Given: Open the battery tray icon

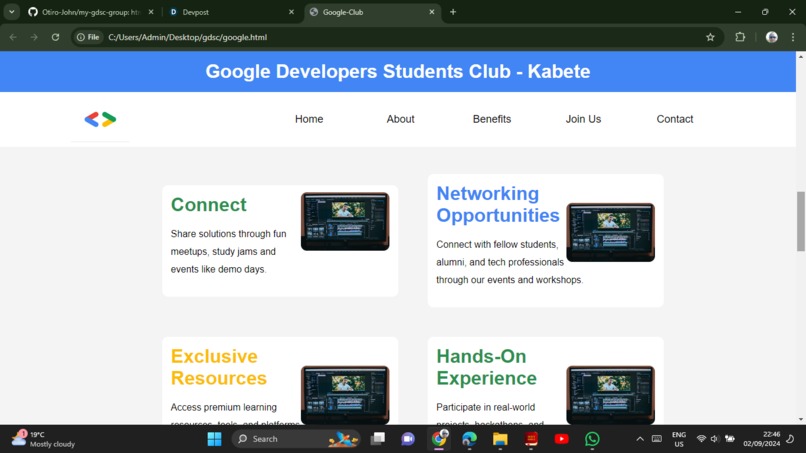Looking at the screenshot, I should click(x=729, y=439).
